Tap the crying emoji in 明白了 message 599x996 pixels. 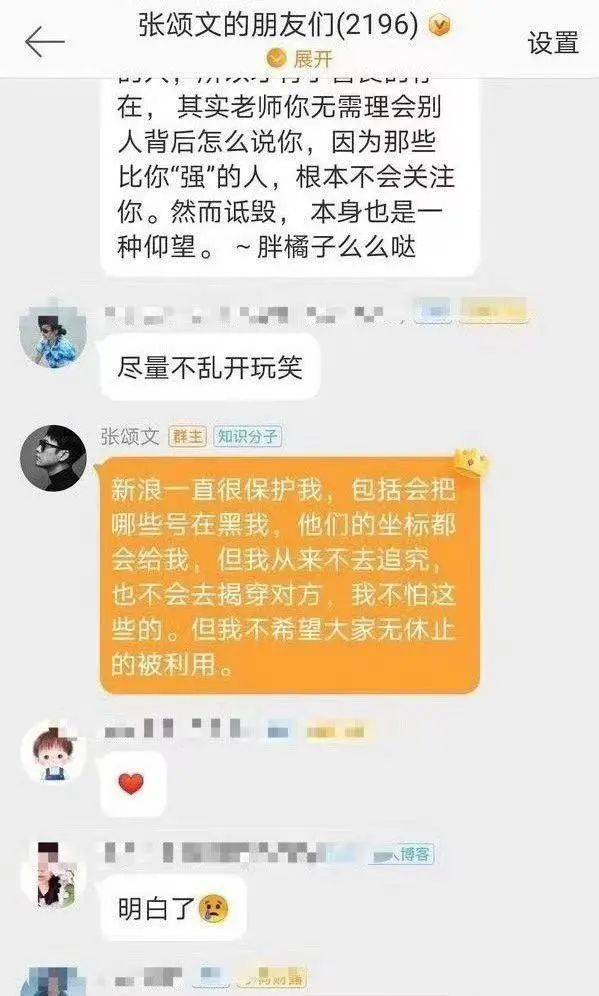(213, 909)
